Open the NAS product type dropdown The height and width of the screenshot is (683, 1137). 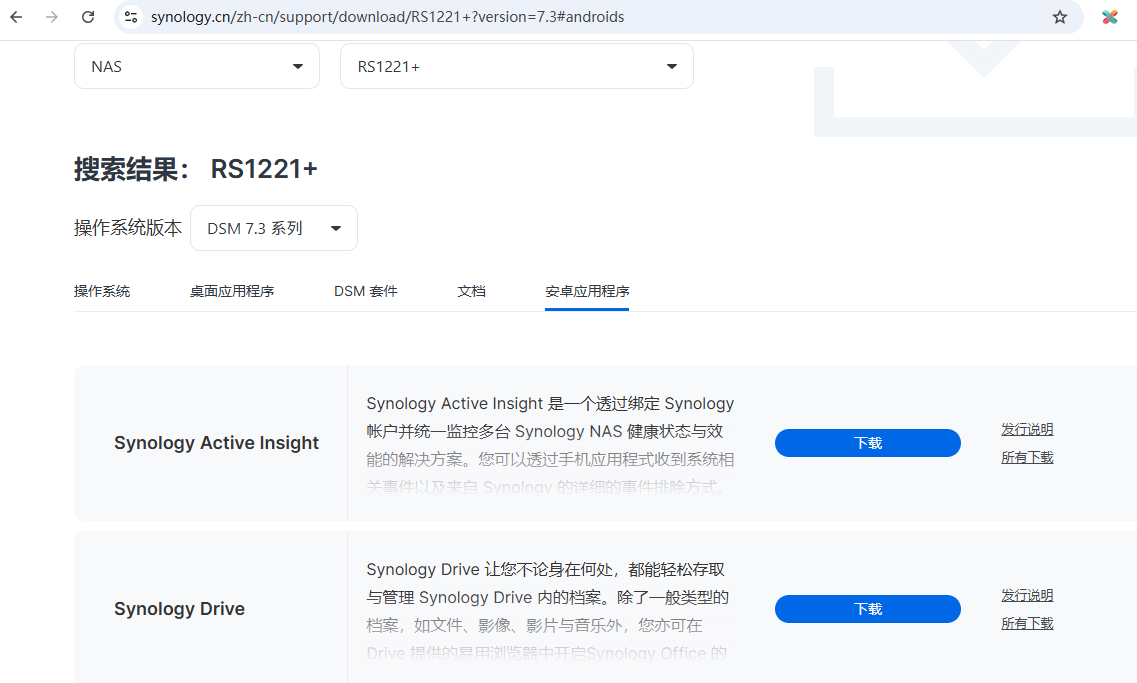pyautogui.click(x=197, y=66)
